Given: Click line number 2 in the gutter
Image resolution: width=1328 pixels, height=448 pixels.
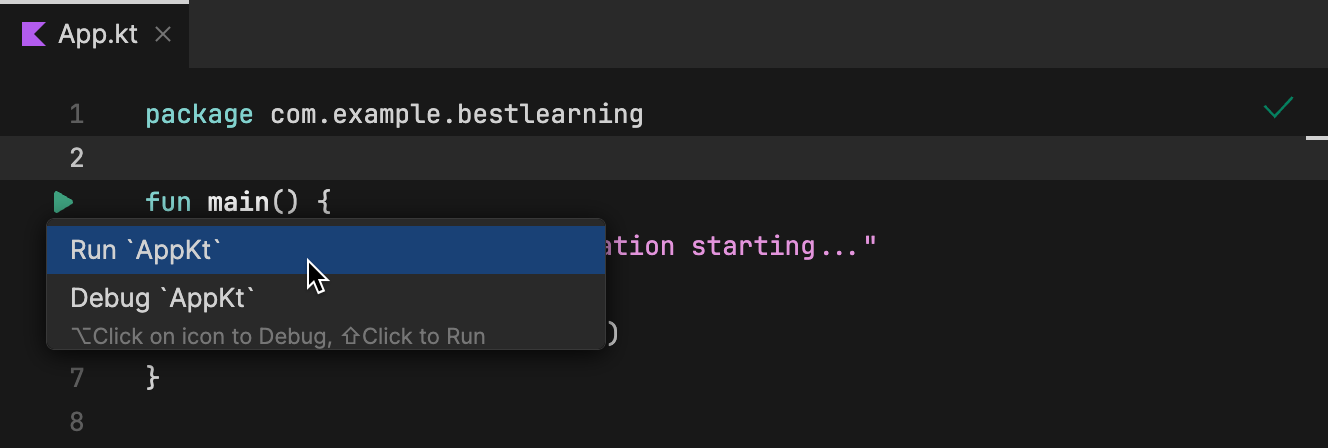Looking at the screenshot, I should [77, 158].
